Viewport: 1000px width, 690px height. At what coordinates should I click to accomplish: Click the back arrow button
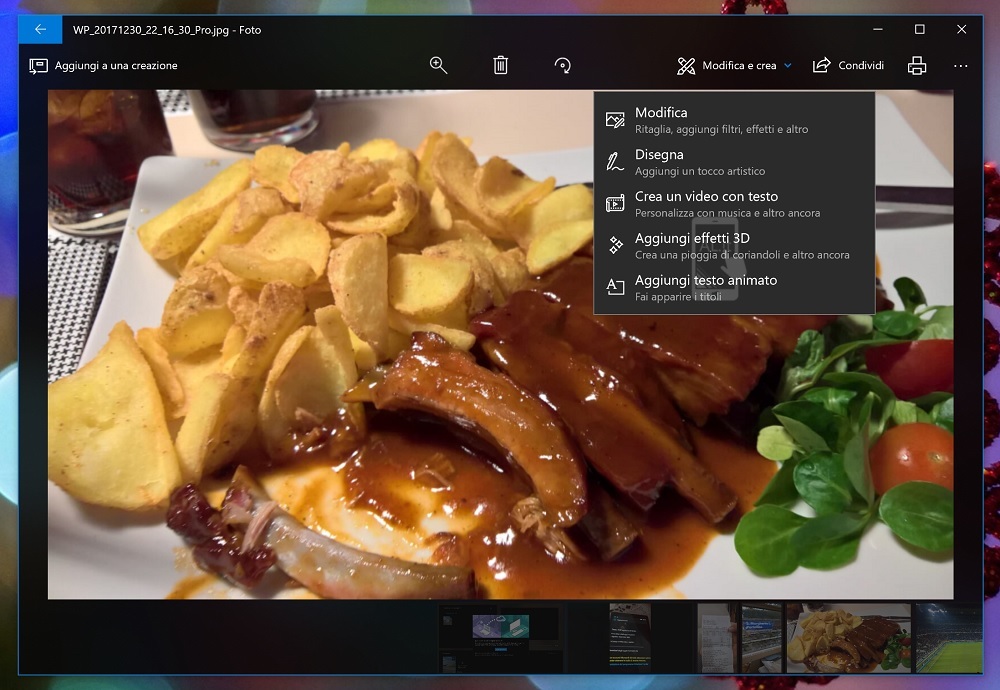pyautogui.click(x=40, y=29)
